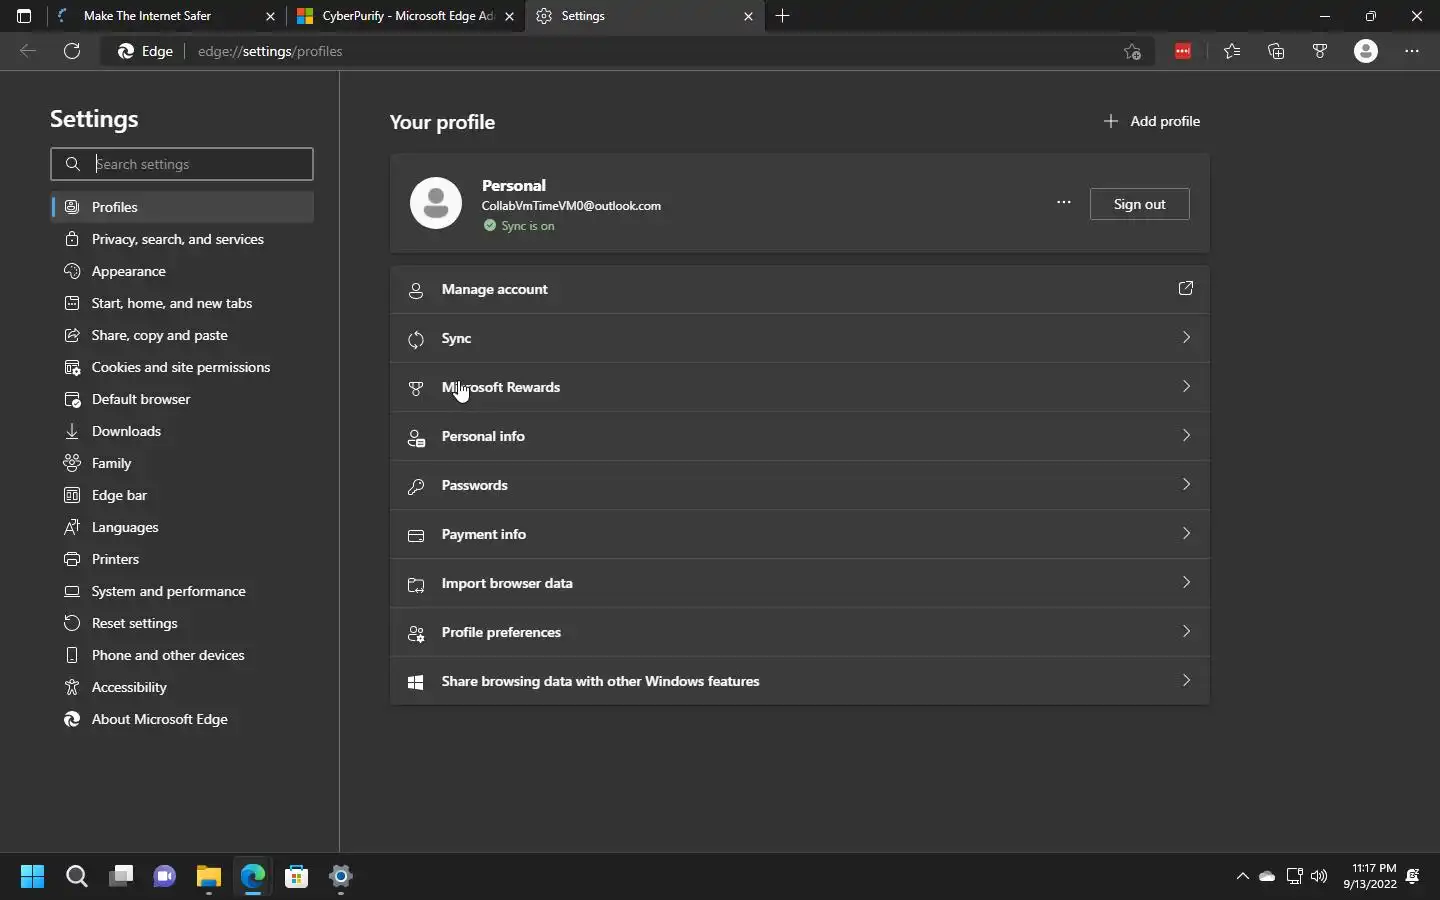Open Start, home, and new tabs settings
The height and width of the screenshot is (900, 1440).
click(x=182, y=303)
